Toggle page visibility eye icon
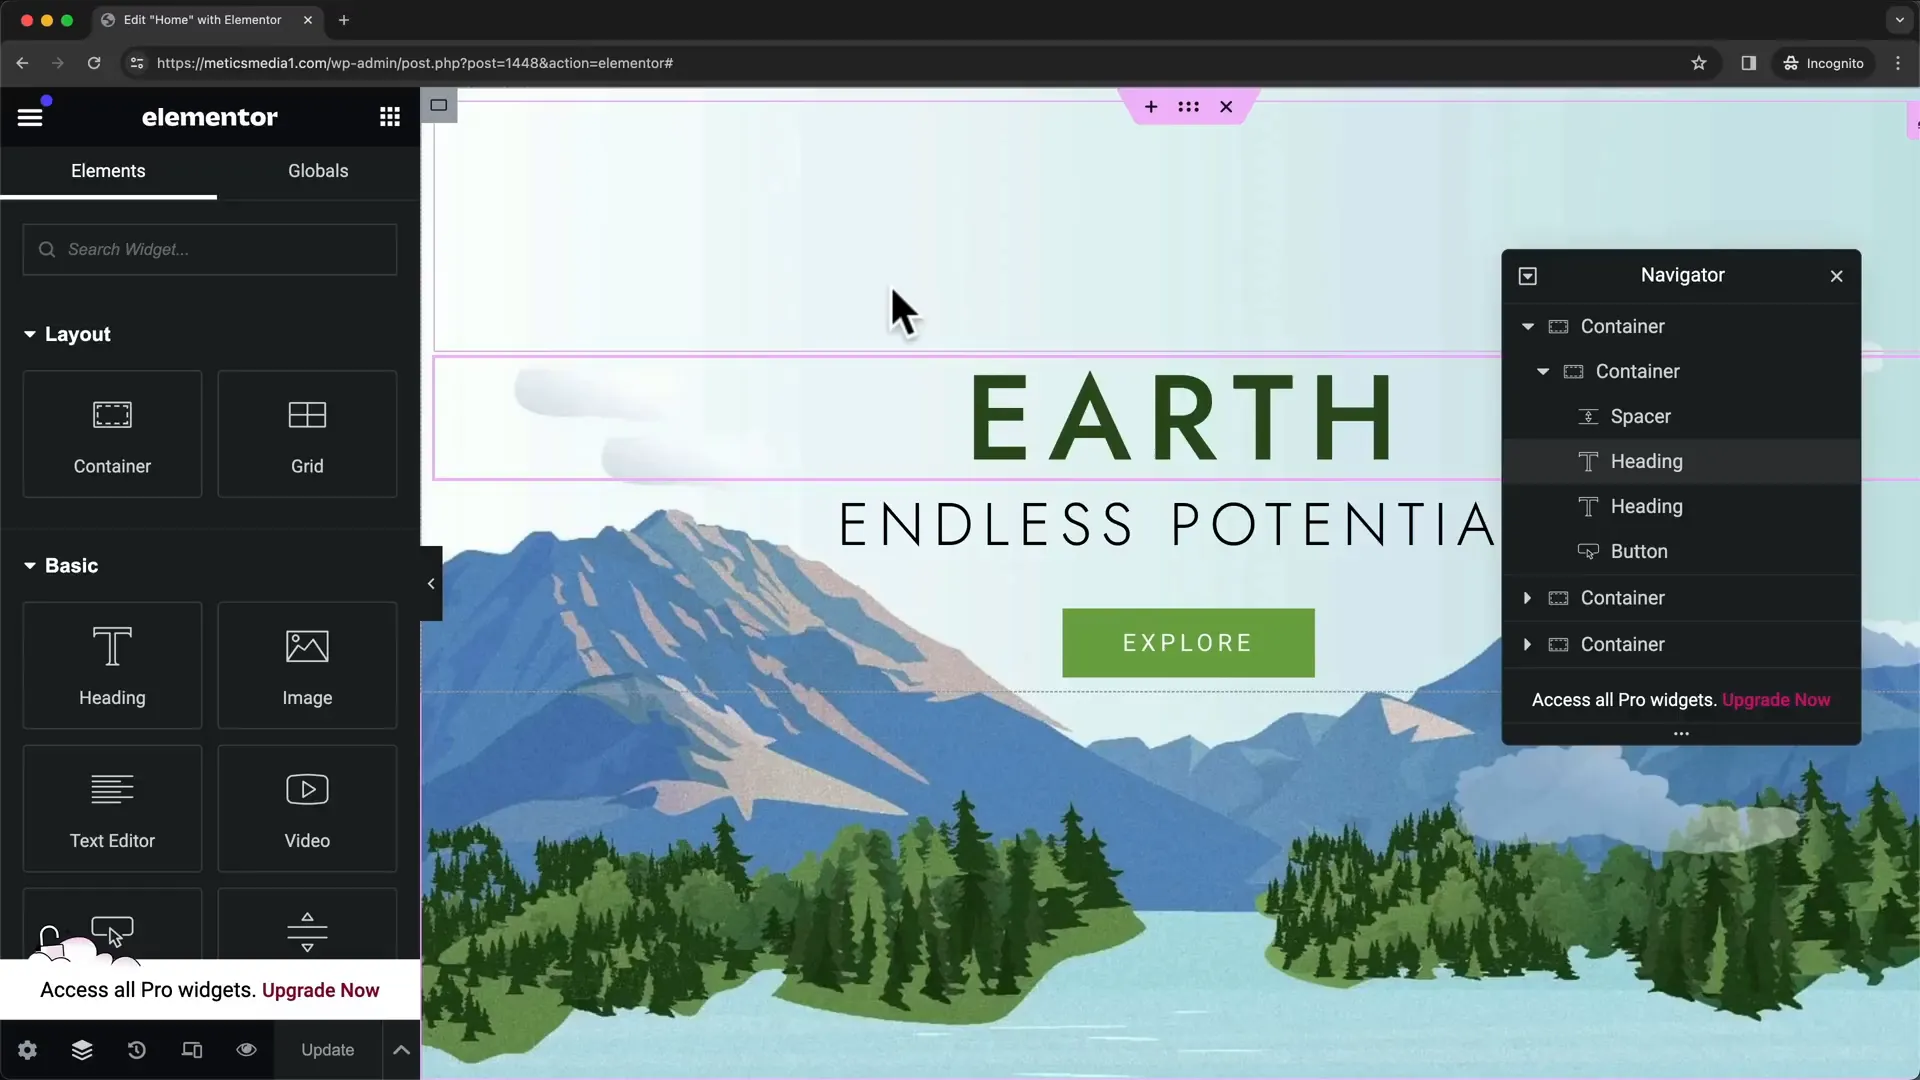 click(245, 1050)
